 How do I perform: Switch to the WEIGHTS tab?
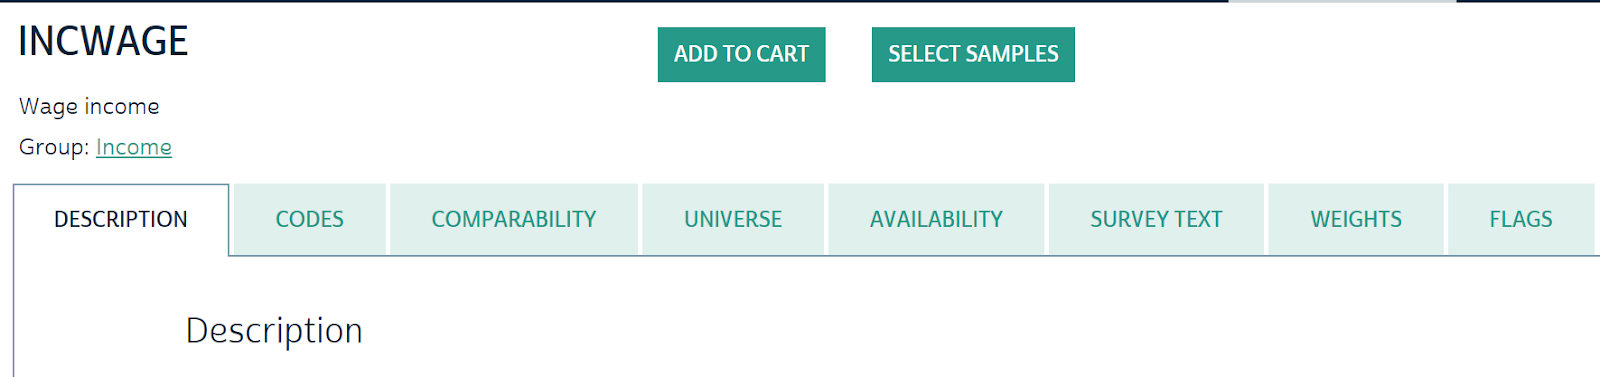click(1356, 219)
